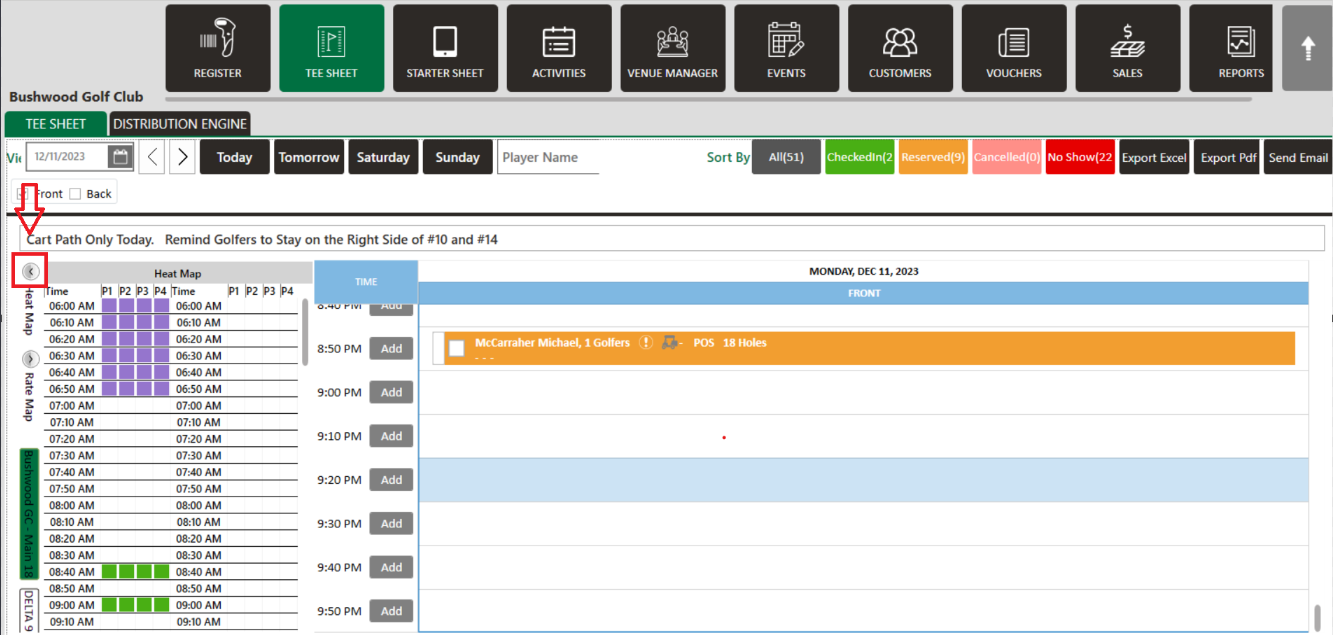The height and width of the screenshot is (635, 1333).
Task: Go to the next day arrow
Action: coord(181,157)
